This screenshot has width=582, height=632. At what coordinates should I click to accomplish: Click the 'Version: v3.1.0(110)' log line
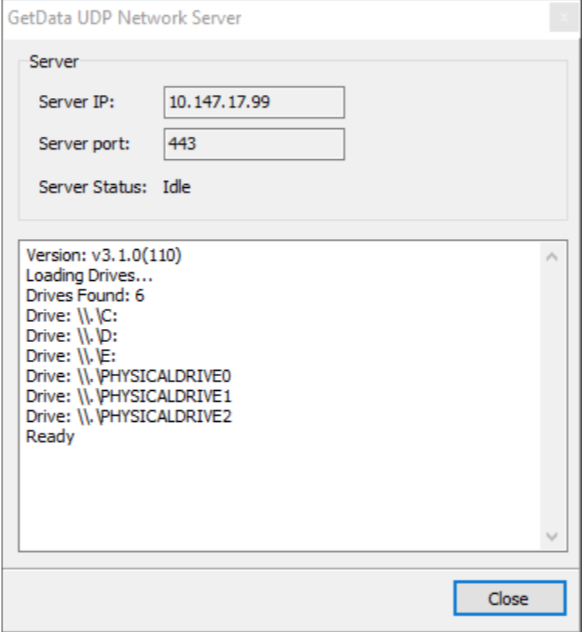(x=104, y=255)
